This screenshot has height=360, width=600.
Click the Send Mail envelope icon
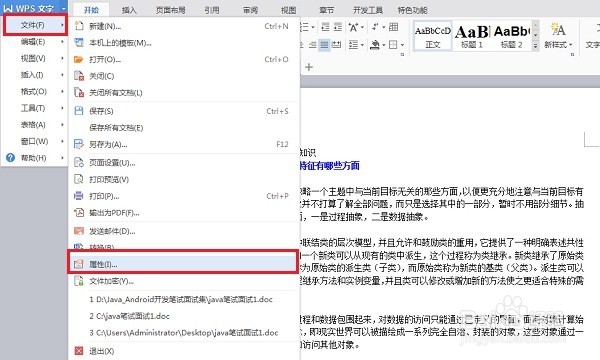tap(79, 231)
